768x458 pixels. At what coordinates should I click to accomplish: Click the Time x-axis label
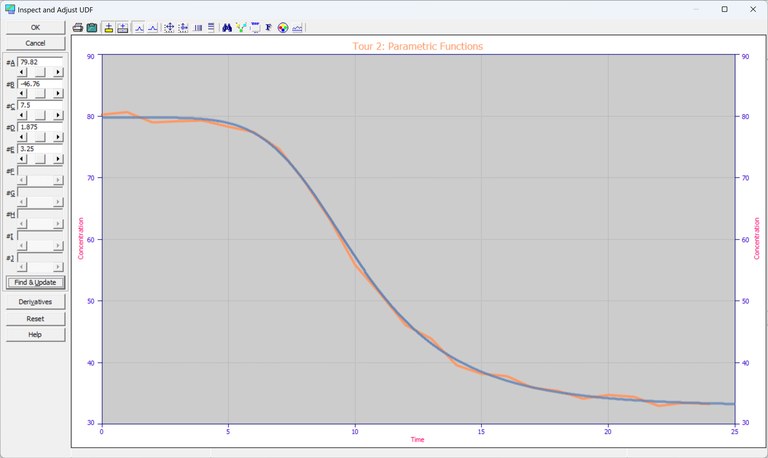[x=417, y=439]
